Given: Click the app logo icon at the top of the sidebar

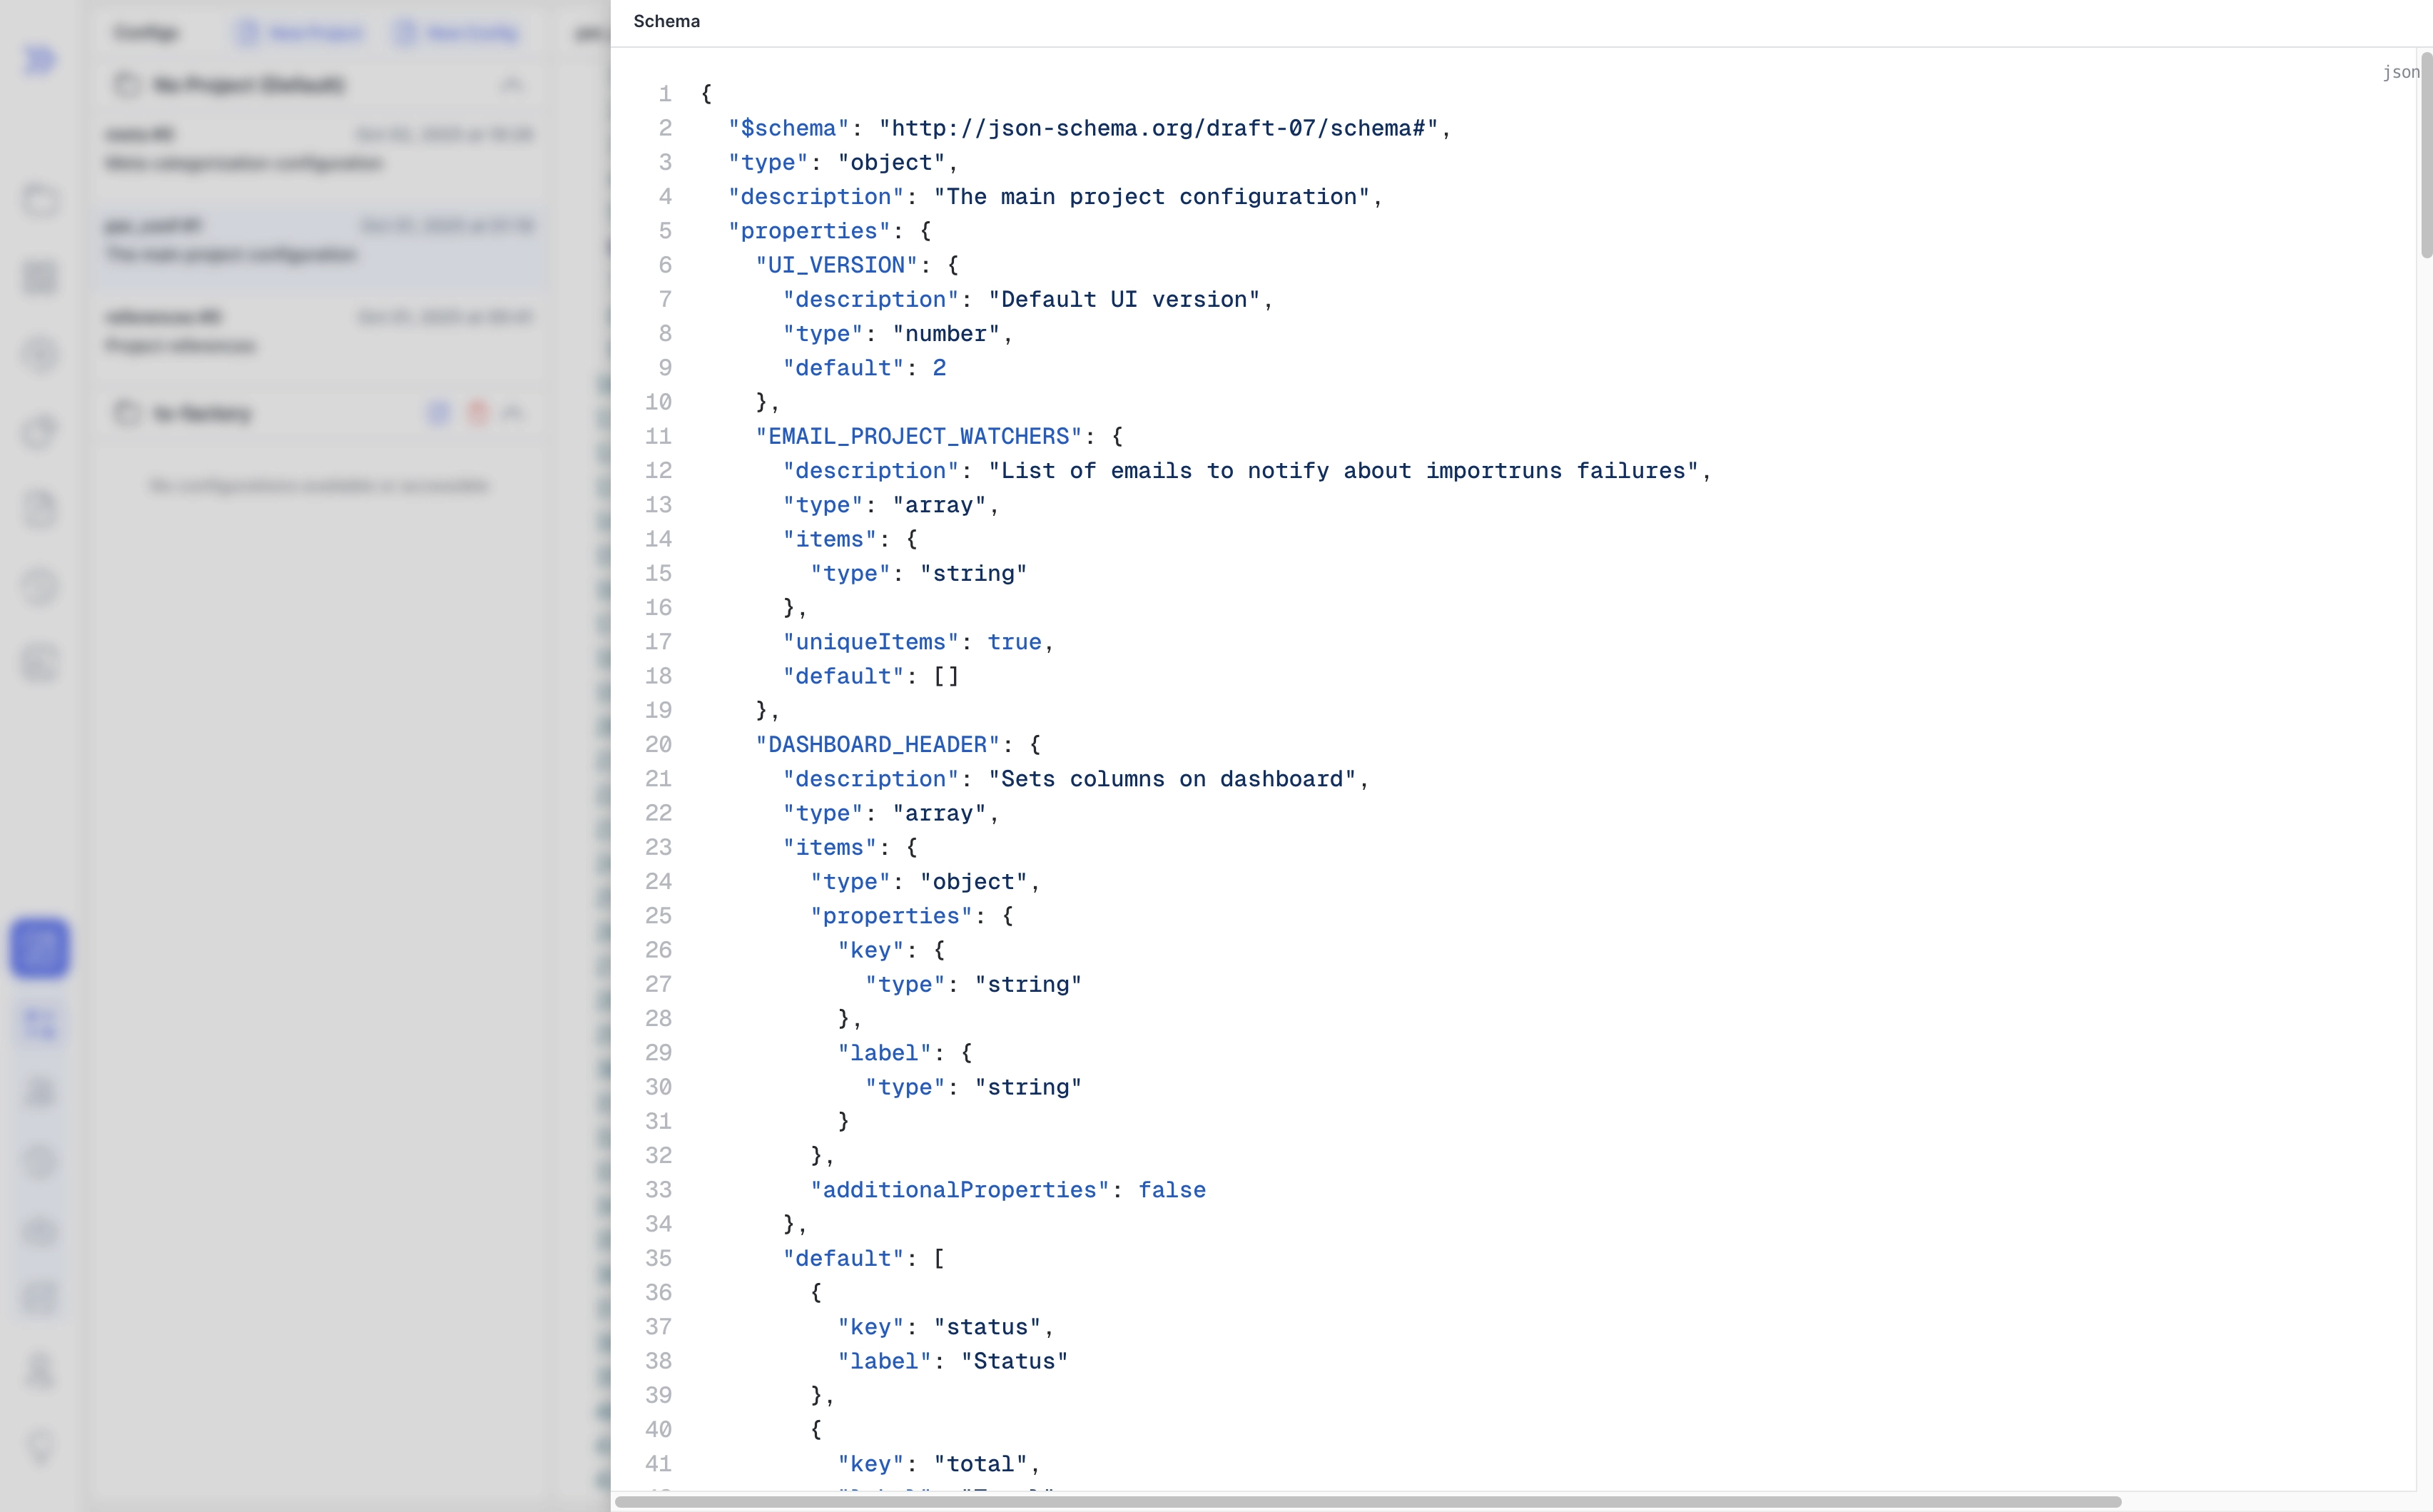Looking at the screenshot, I should (x=40, y=60).
